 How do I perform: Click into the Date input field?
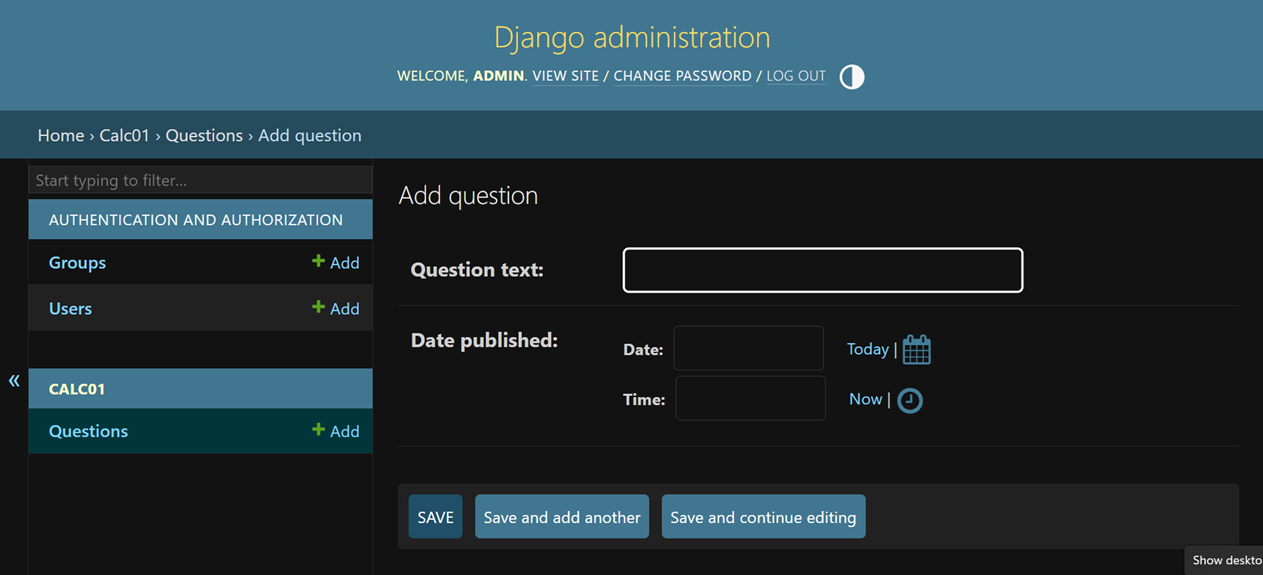pos(748,349)
